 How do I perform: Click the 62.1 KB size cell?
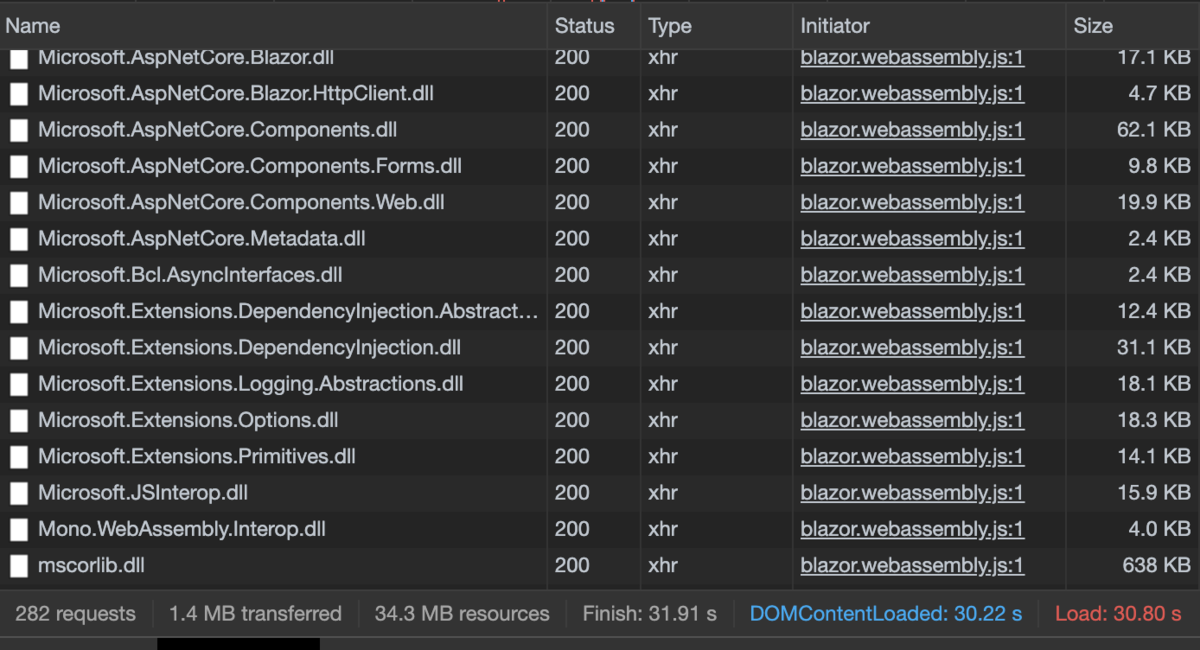tap(1154, 130)
